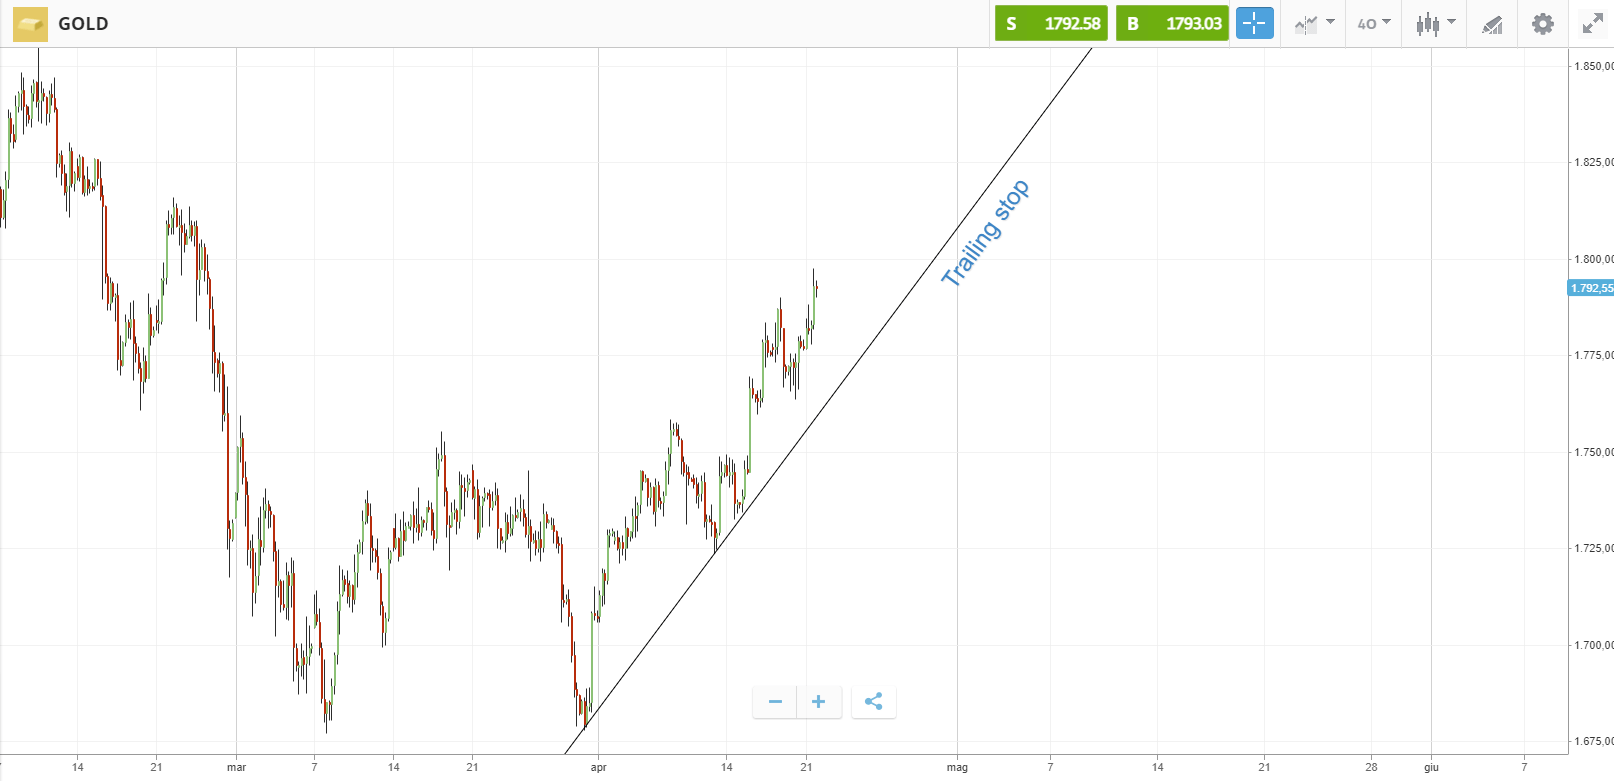This screenshot has height=781, width=1614.
Task: Click the share chart icon
Action: [873, 702]
